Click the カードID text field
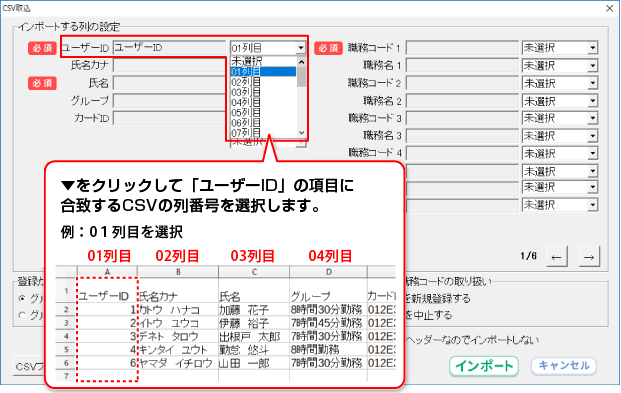Screen dimensions: 621x393 (170, 118)
